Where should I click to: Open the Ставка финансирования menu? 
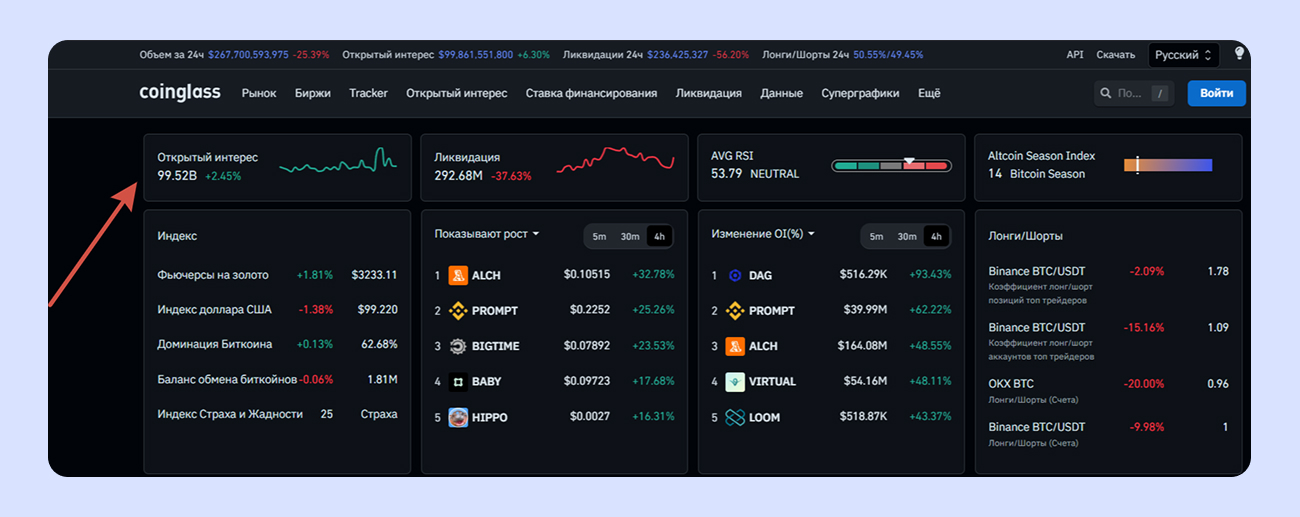[x=591, y=93]
